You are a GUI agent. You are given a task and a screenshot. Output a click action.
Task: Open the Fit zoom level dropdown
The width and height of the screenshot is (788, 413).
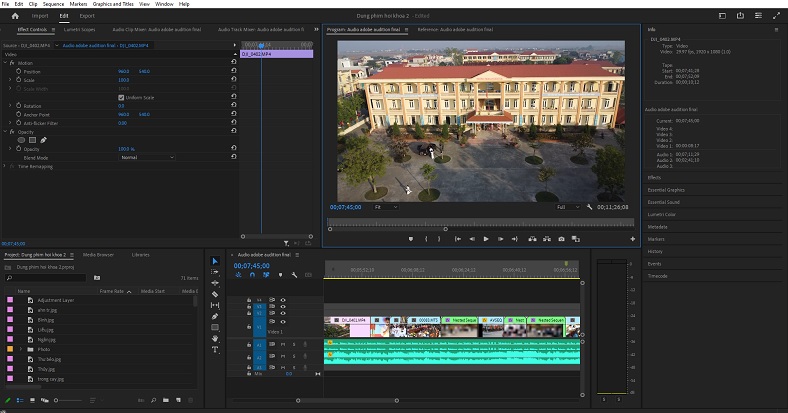pyautogui.click(x=384, y=207)
